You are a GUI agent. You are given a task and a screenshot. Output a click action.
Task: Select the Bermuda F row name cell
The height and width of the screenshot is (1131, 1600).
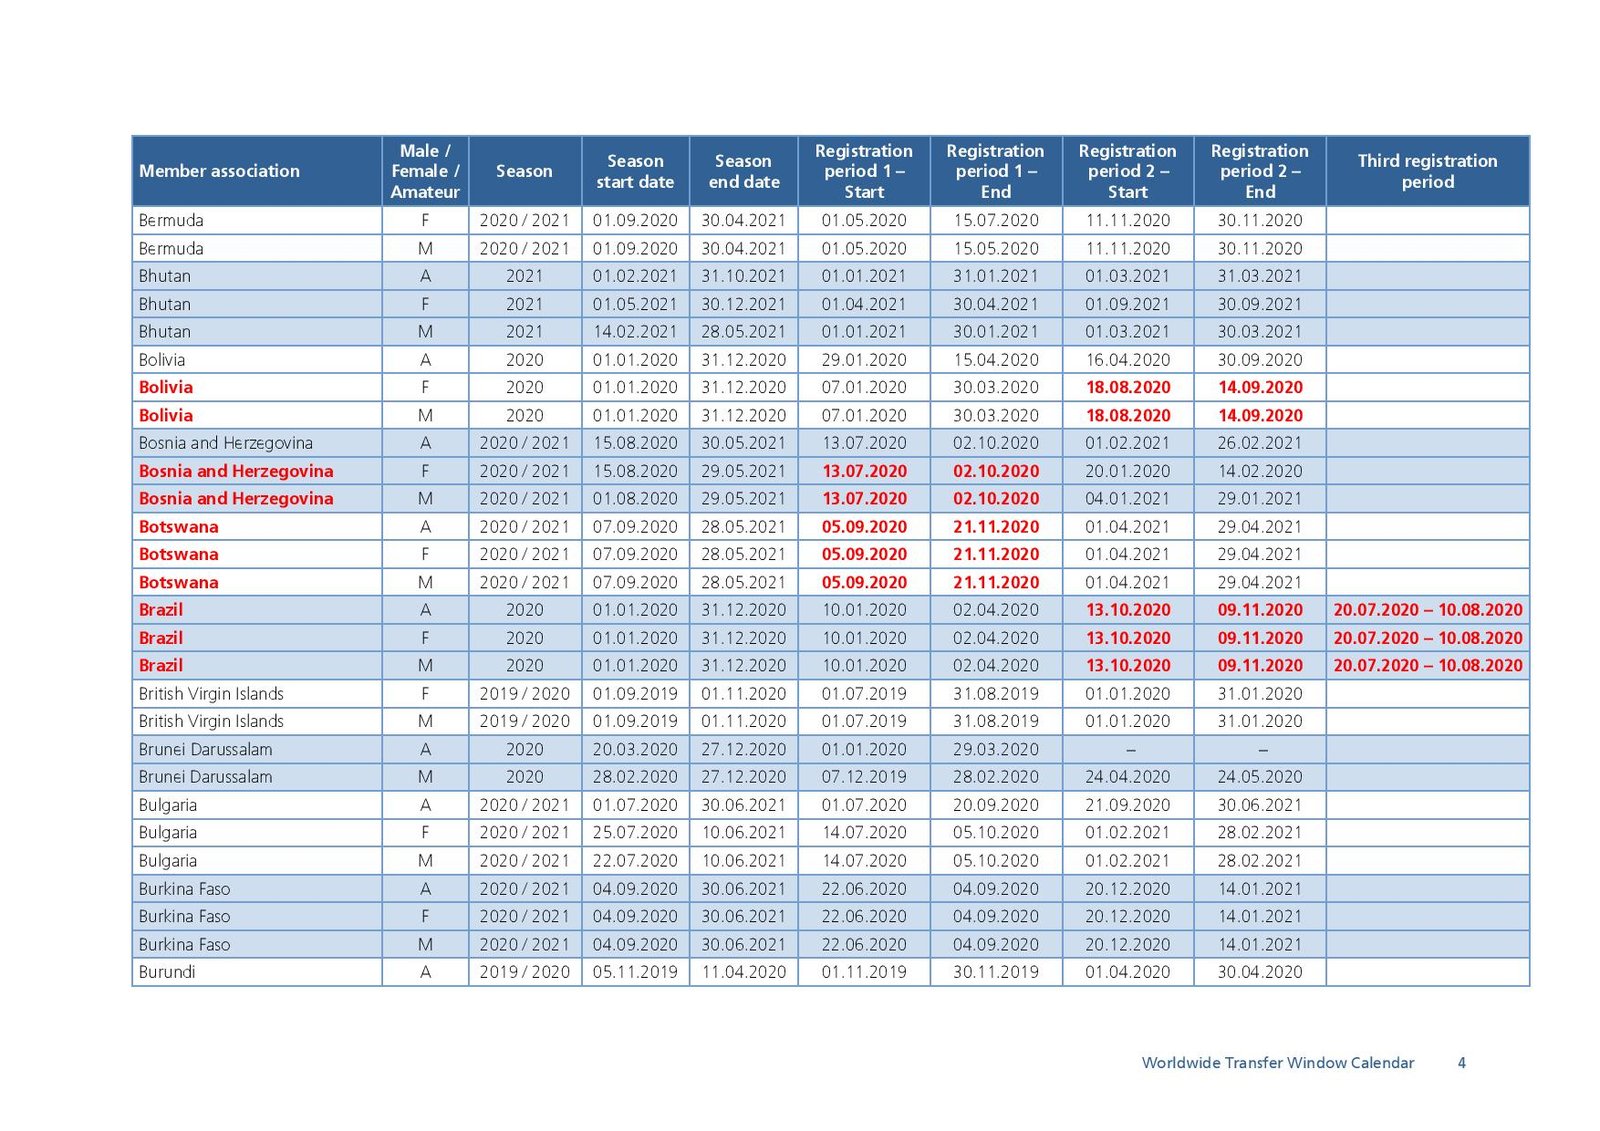[x=257, y=220]
